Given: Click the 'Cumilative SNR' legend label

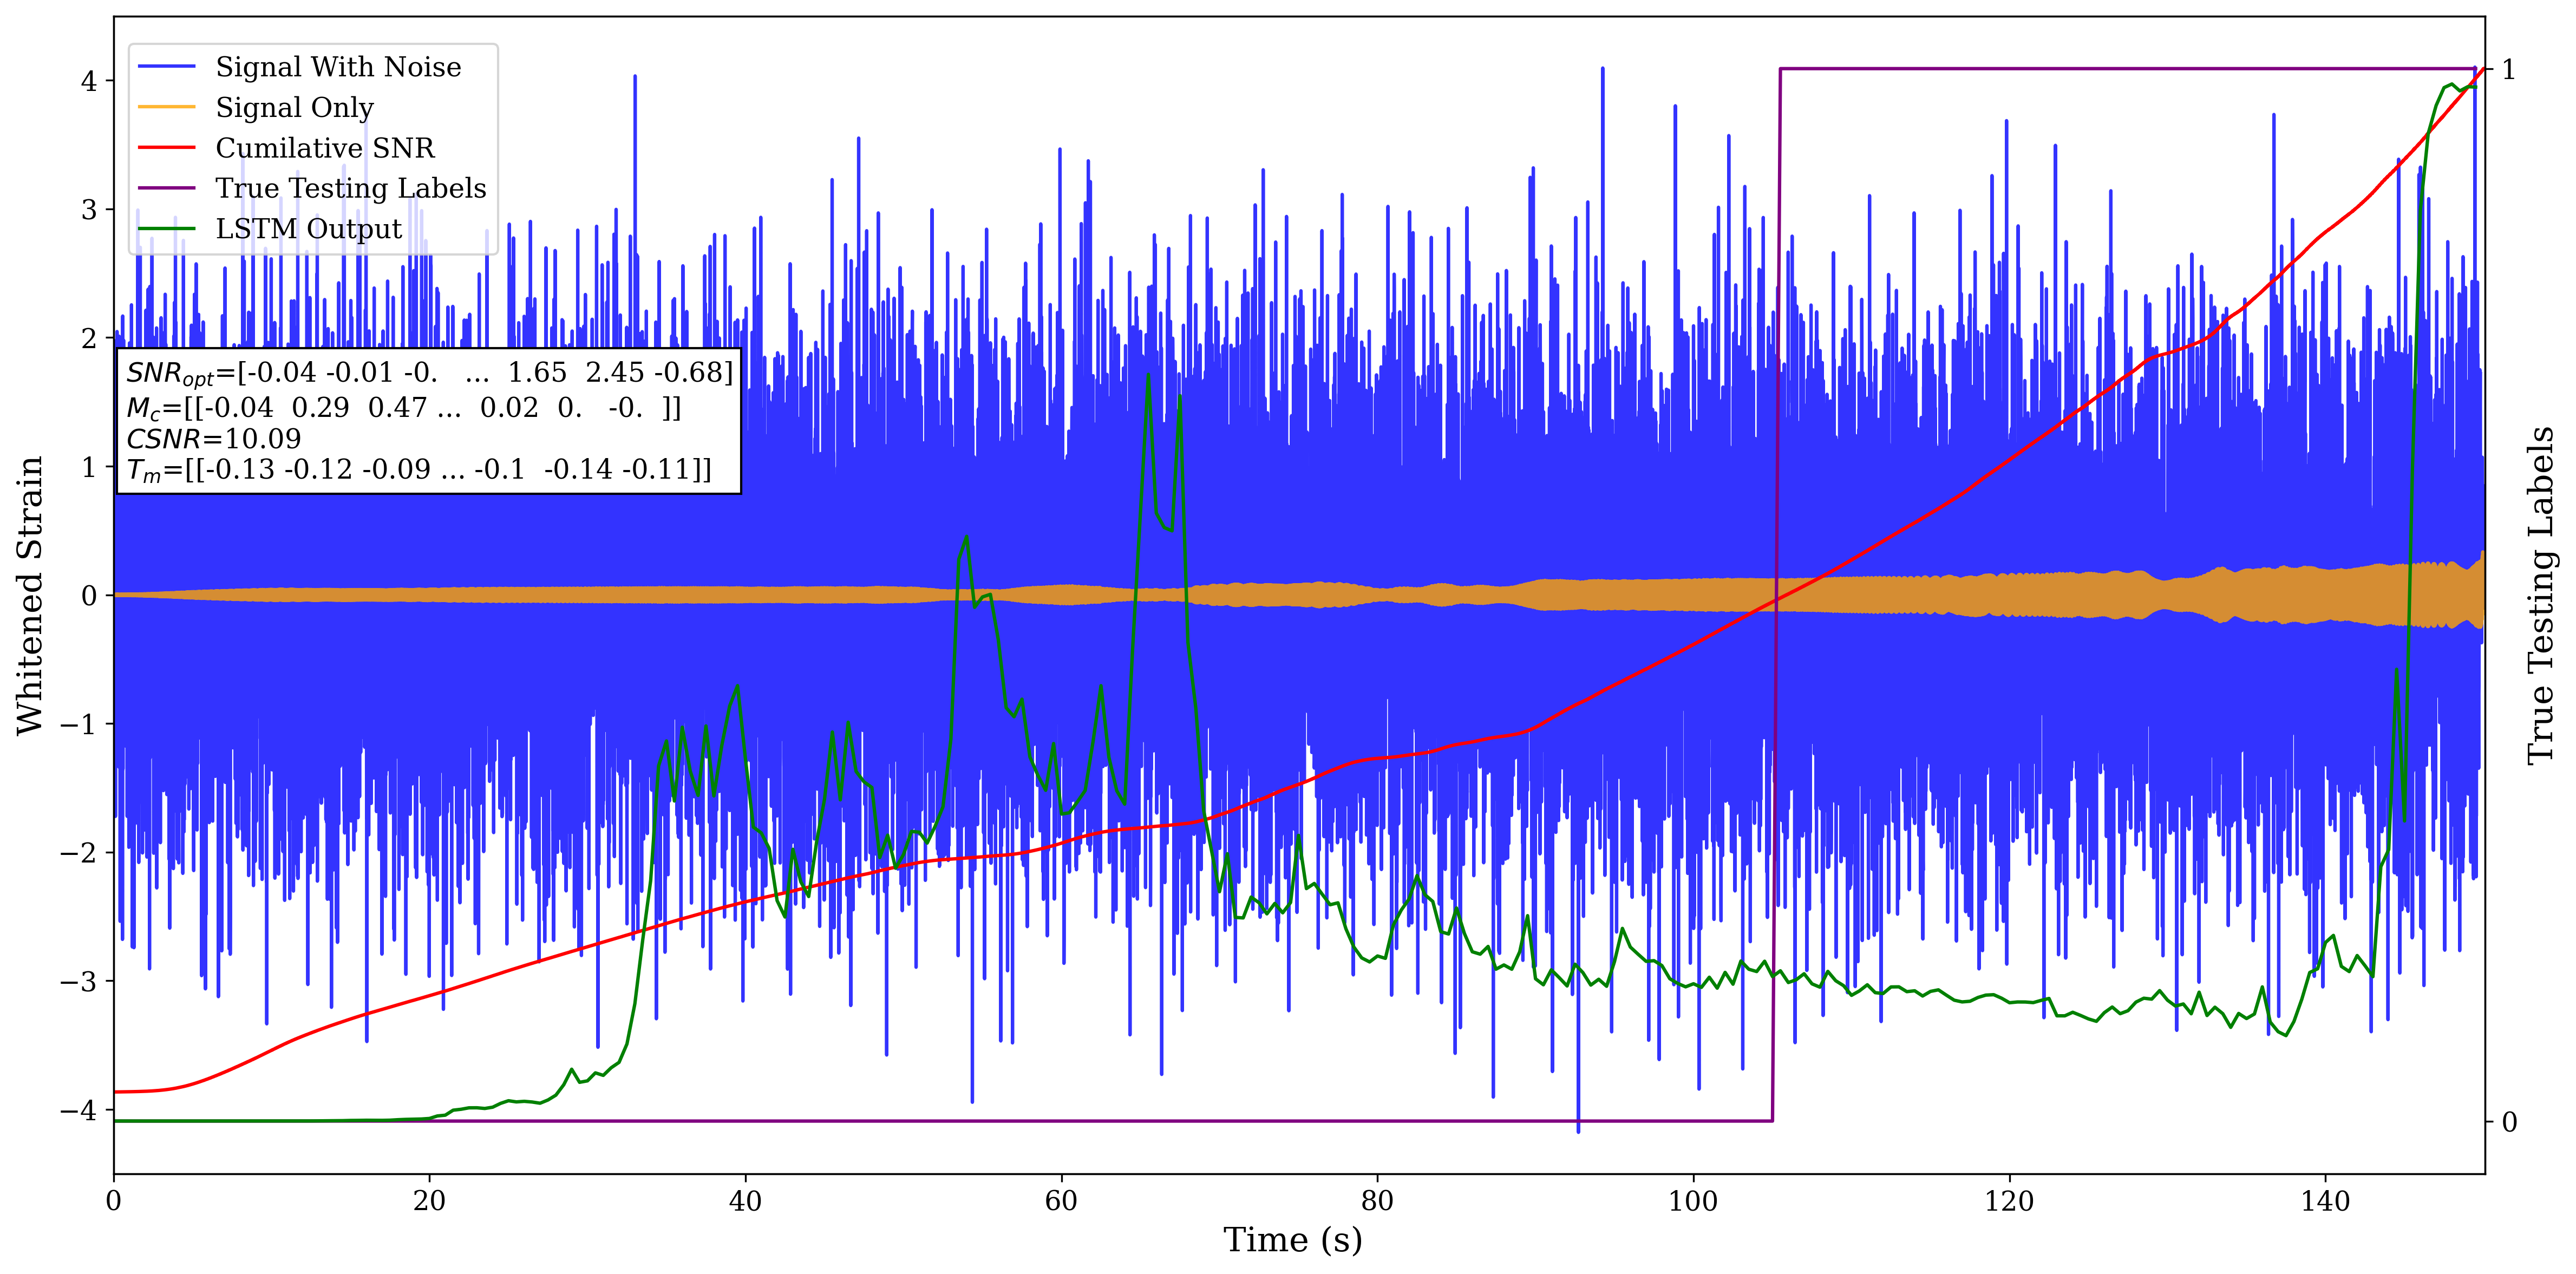Looking at the screenshot, I should coord(325,148).
